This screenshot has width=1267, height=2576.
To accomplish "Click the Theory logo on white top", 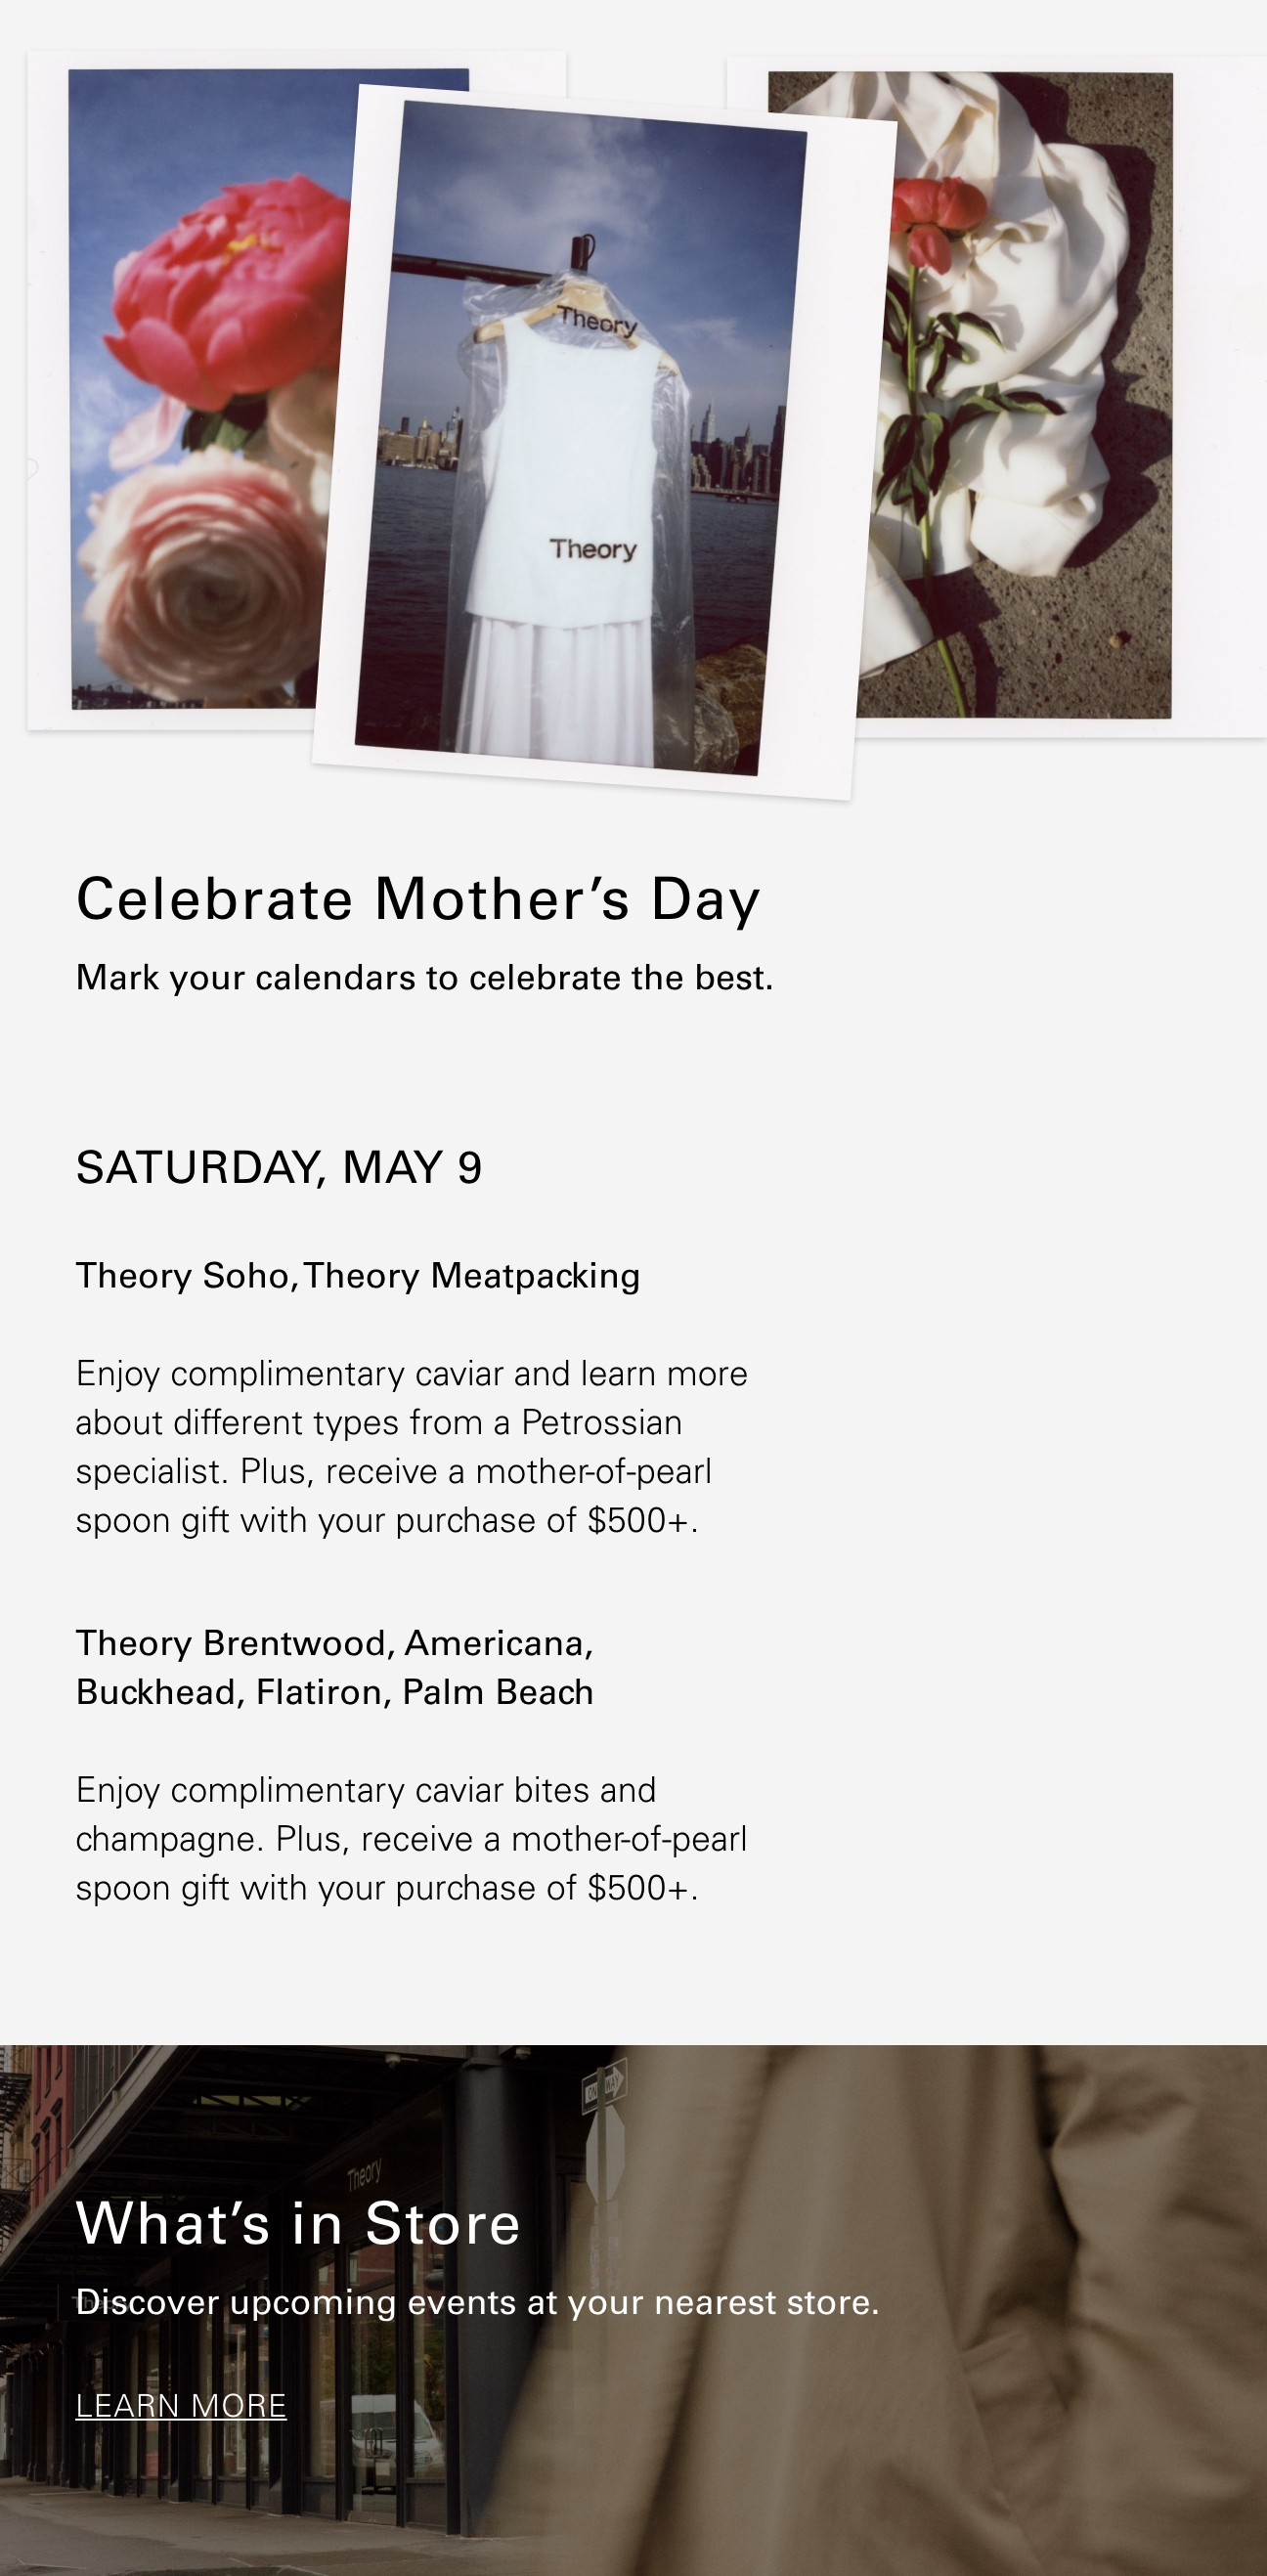I will pyautogui.click(x=593, y=549).
